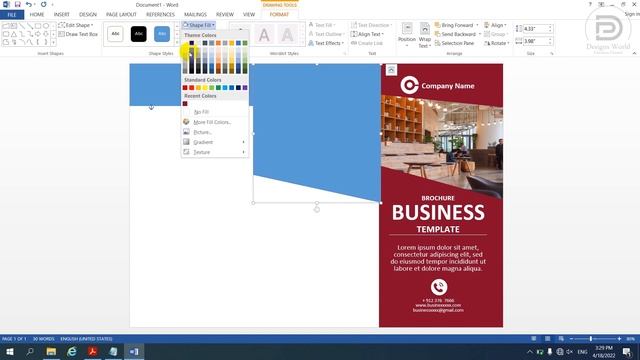
Task: Open Text Effects dropdown
Action: click(x=326, y=43)
